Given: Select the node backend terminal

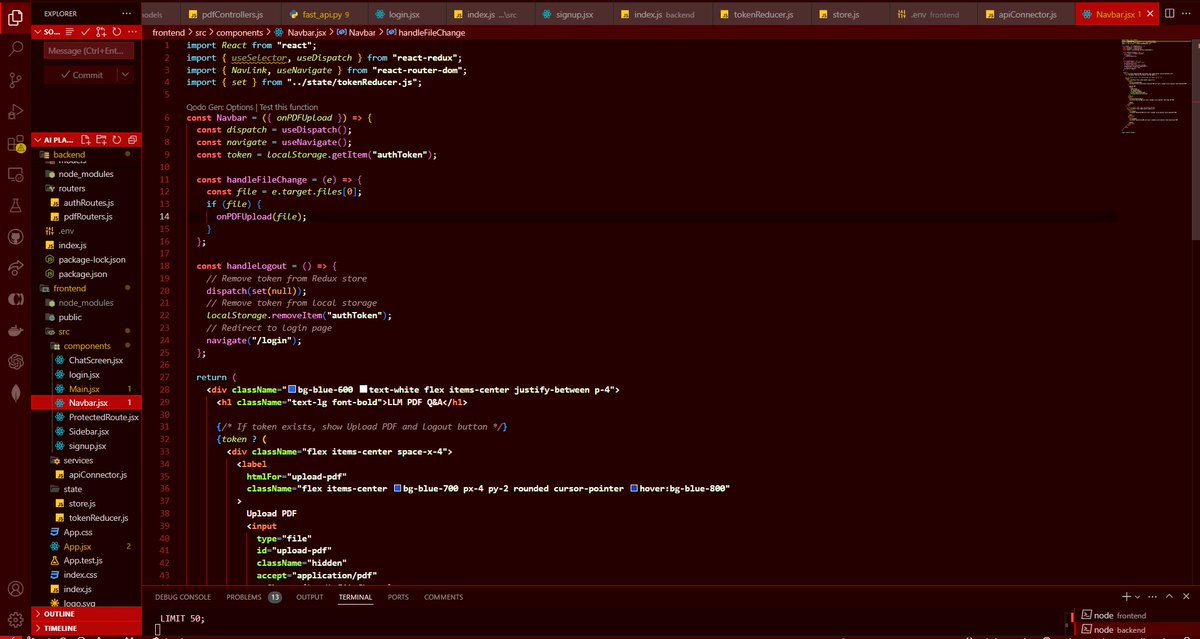Looking at the screenshot, I should (x=1110, y=629).
